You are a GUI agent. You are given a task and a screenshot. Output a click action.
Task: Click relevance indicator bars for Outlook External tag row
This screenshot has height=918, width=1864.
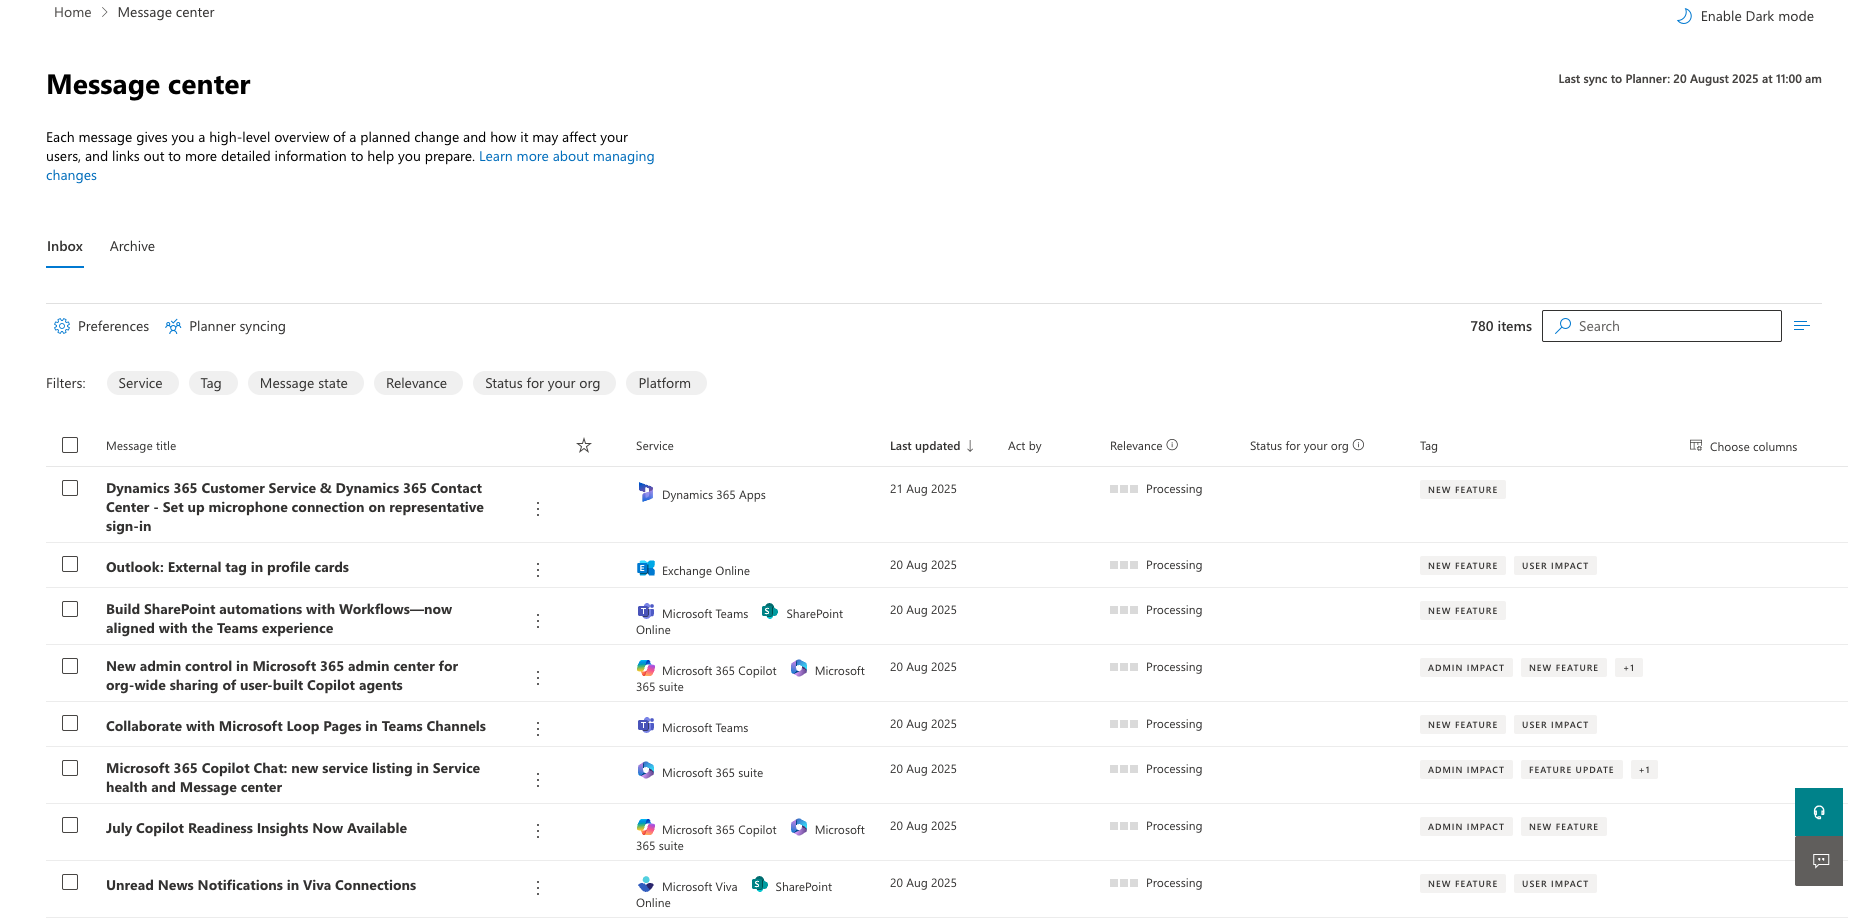[1124, 565]
